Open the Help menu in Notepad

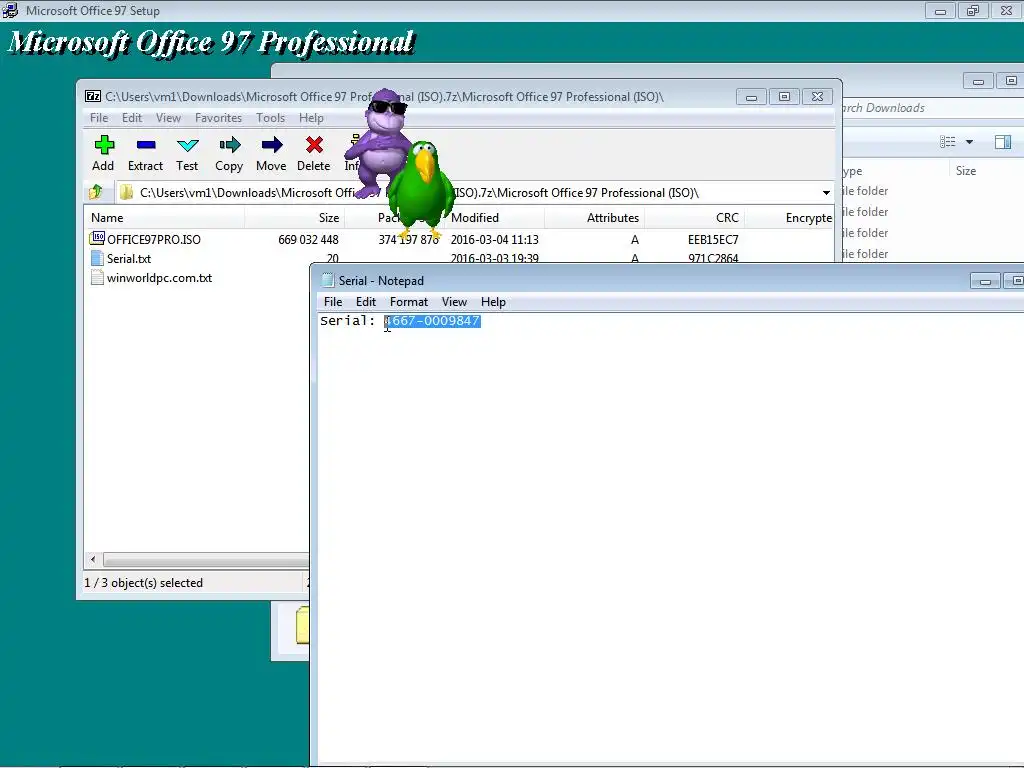[x=493, y=302]
